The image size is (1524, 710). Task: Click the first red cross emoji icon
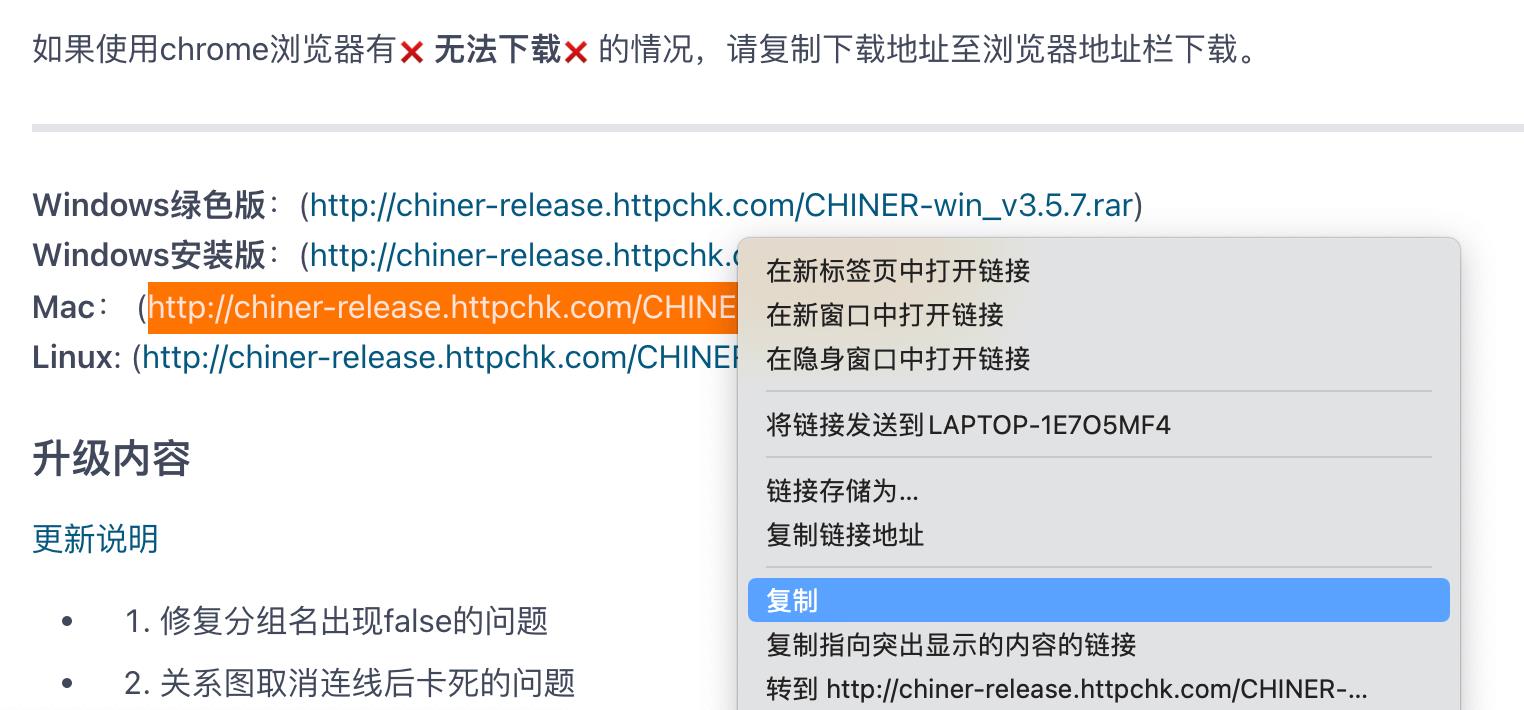[x=411, y=52]
